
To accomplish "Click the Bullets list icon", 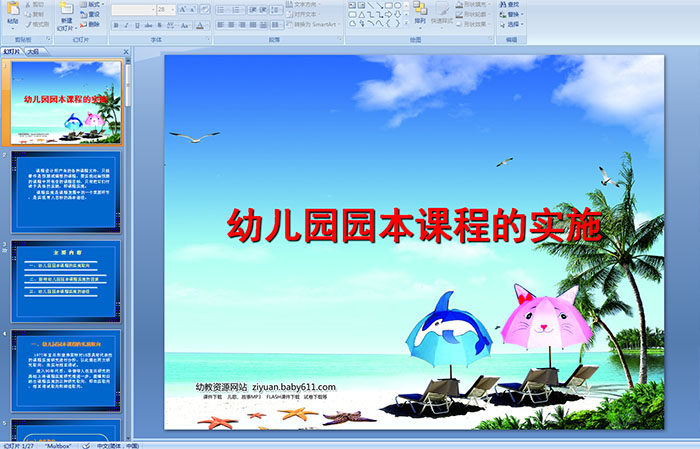I will point(221,10).
